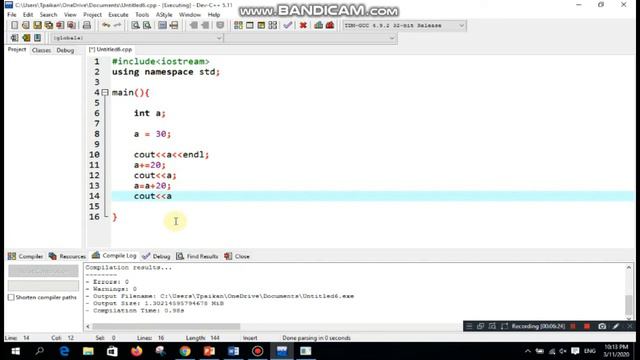Click the highlighted line 14 'cout<<a'
640x360 pixels.
point(153,196)
